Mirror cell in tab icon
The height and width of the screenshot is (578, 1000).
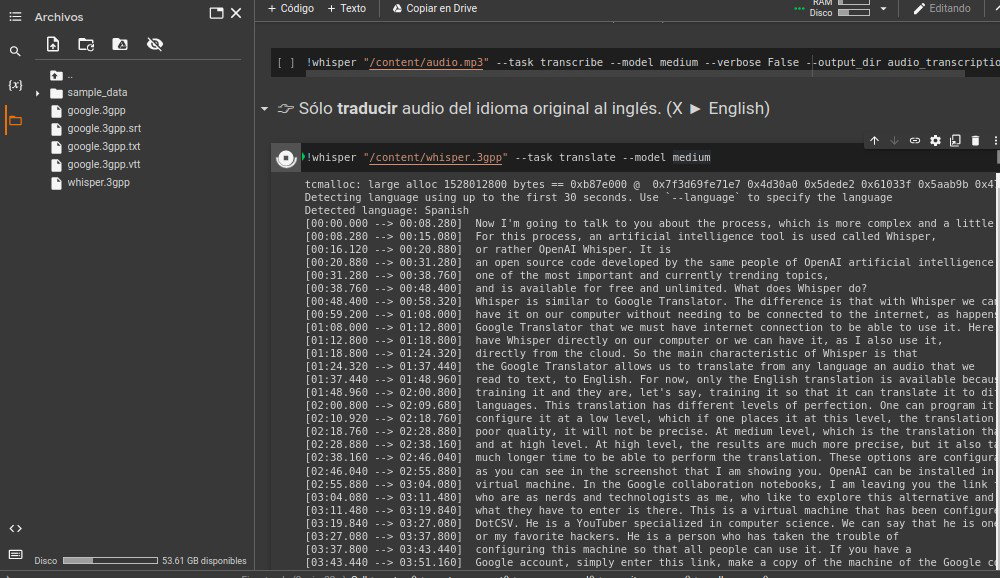(955, 140)
